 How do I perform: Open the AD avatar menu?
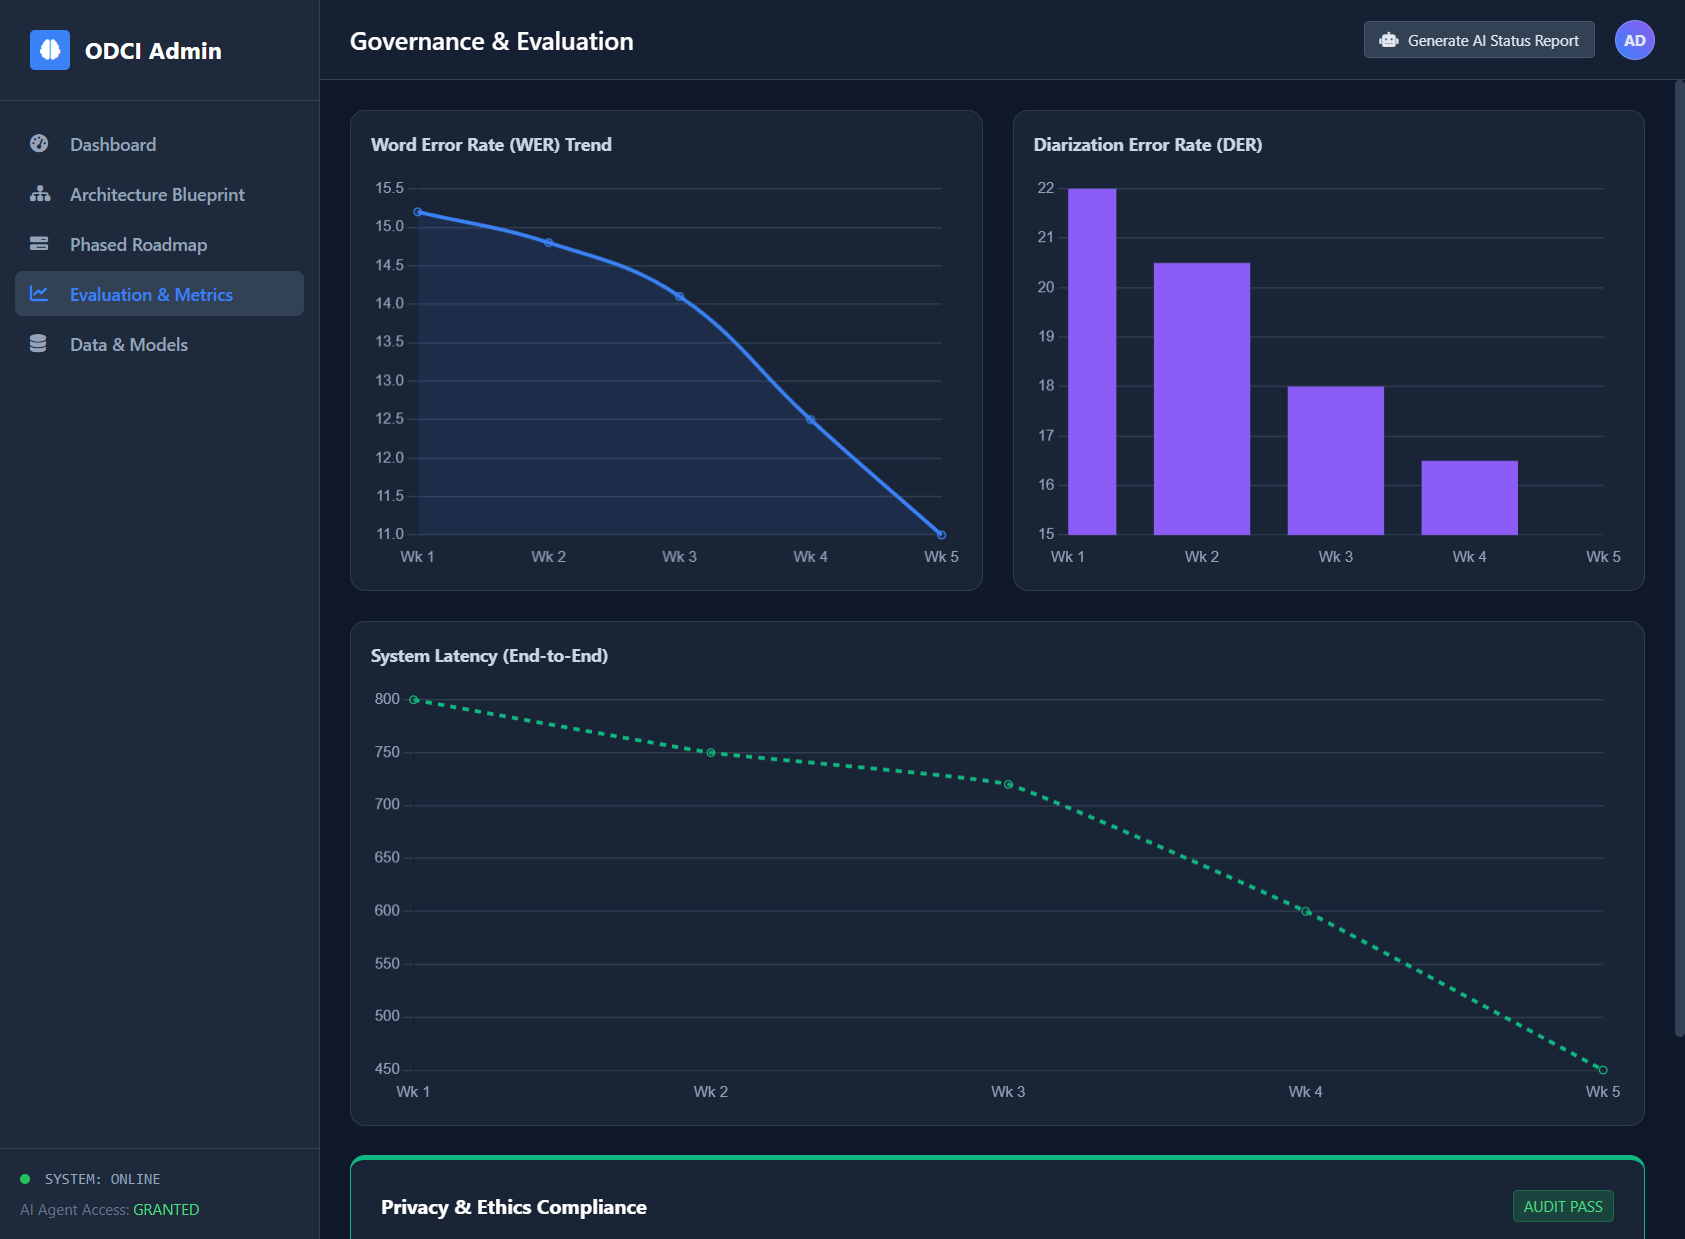tap(1634, 40)
